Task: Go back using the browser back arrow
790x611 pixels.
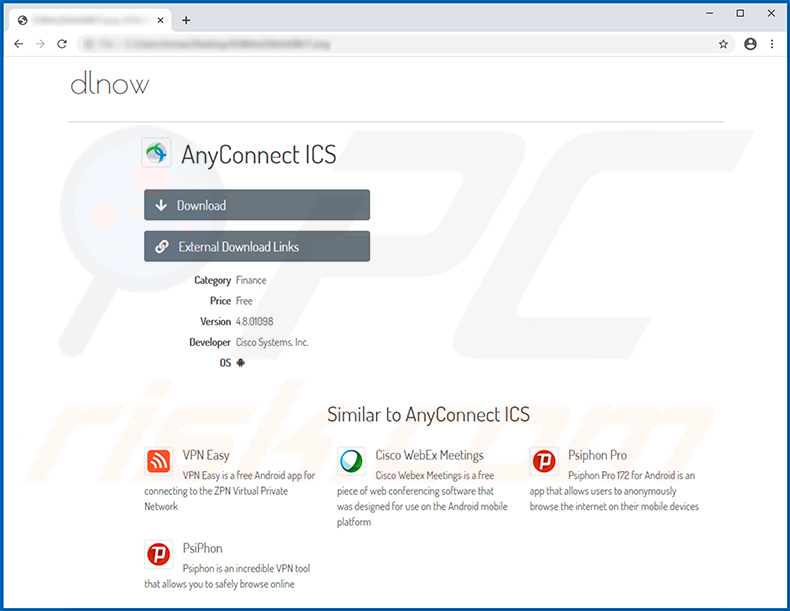Action: pyautogui.click(x=19, y=44)
